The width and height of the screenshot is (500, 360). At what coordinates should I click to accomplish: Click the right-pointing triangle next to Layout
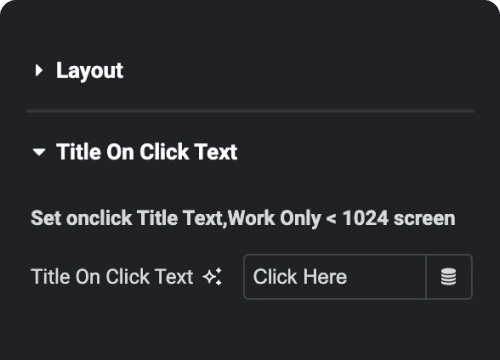39,70
